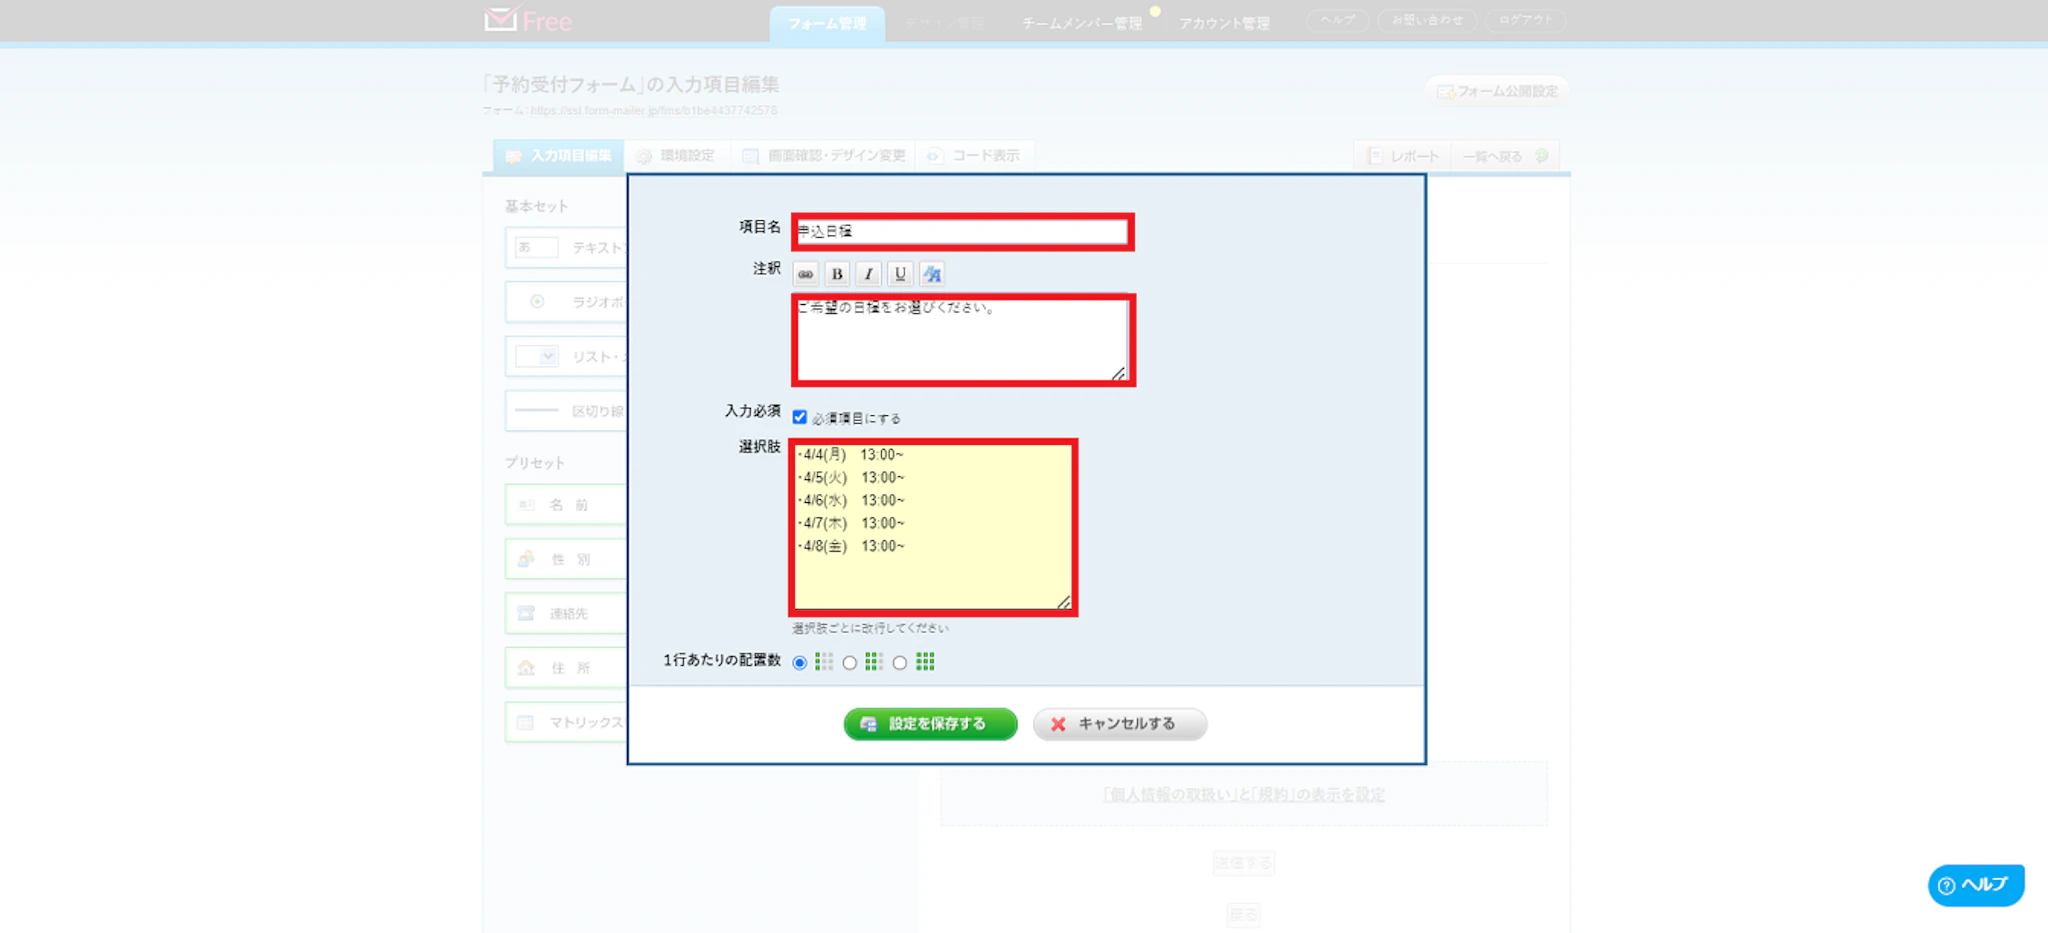
Task: Open the デザイン管理 tab
Action: pyautogui.click(x=944, y=23)
